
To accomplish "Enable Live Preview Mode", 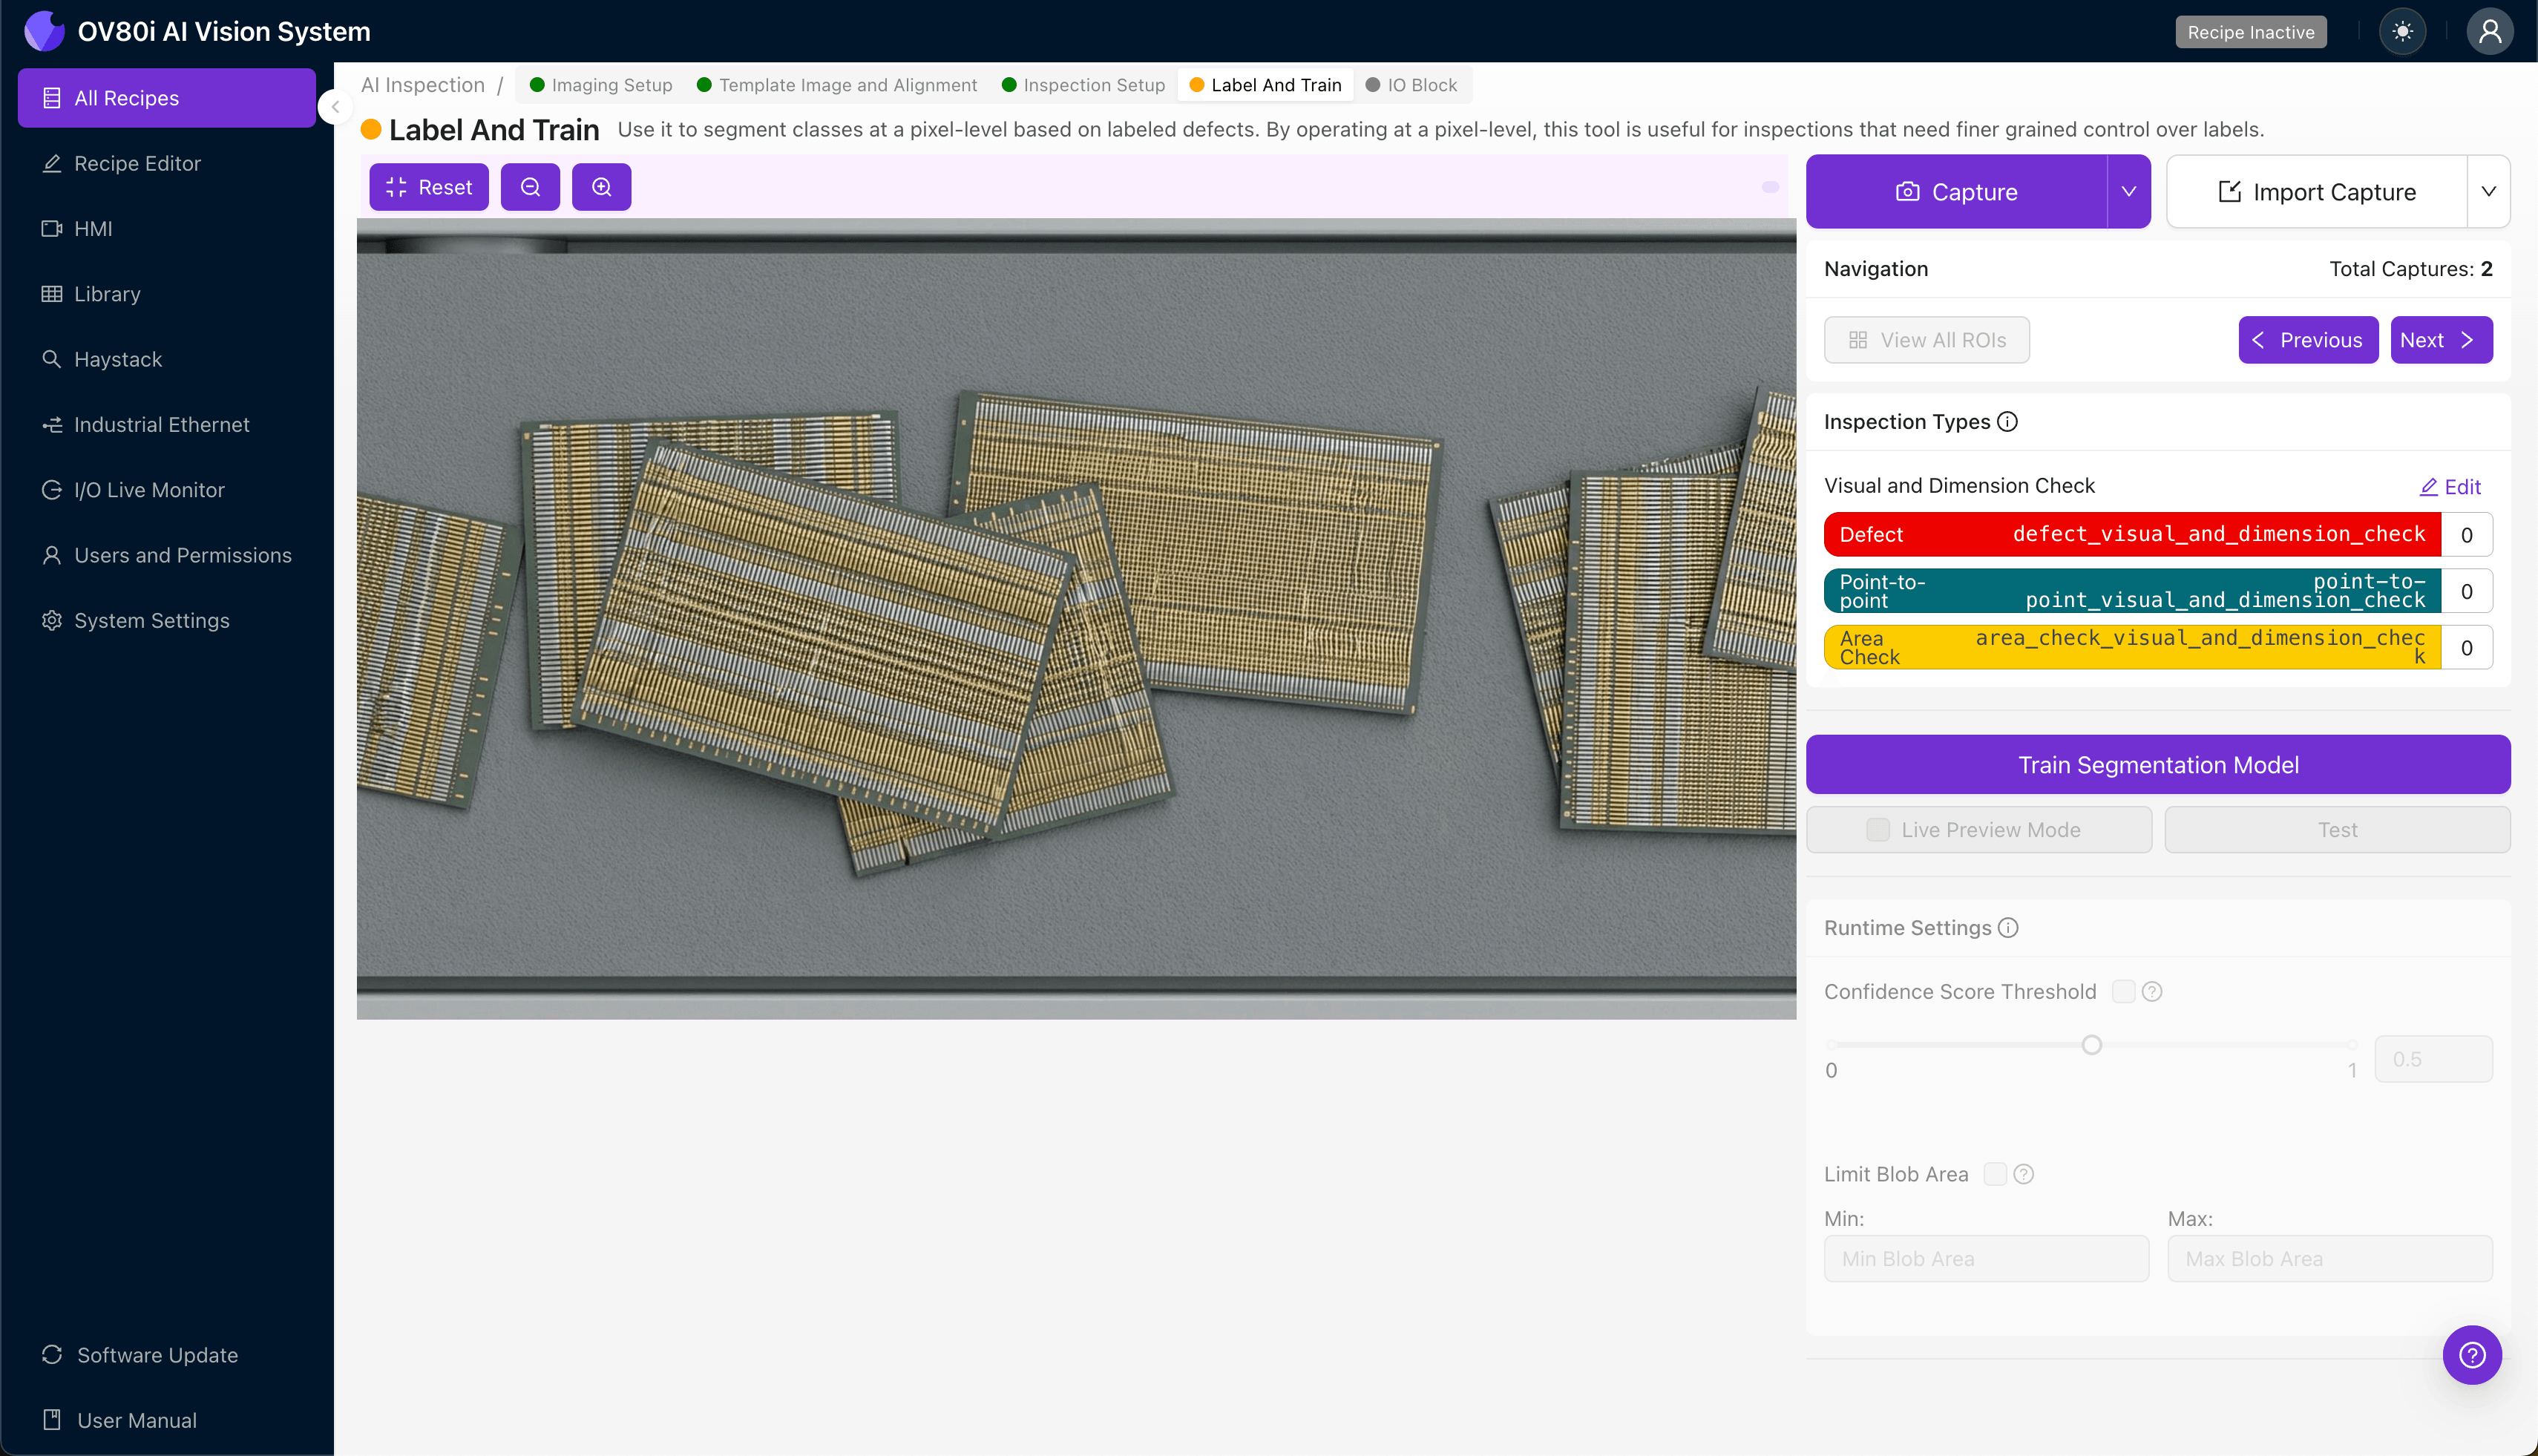I will [x=1877, y=829].
